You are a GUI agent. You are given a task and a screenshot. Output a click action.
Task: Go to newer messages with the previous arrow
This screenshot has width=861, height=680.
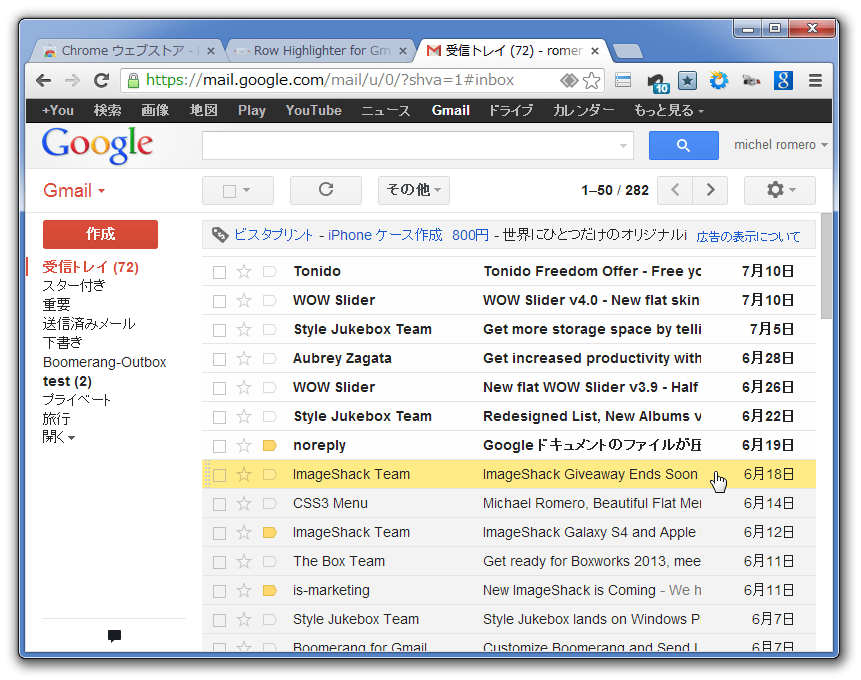[675, 190]
